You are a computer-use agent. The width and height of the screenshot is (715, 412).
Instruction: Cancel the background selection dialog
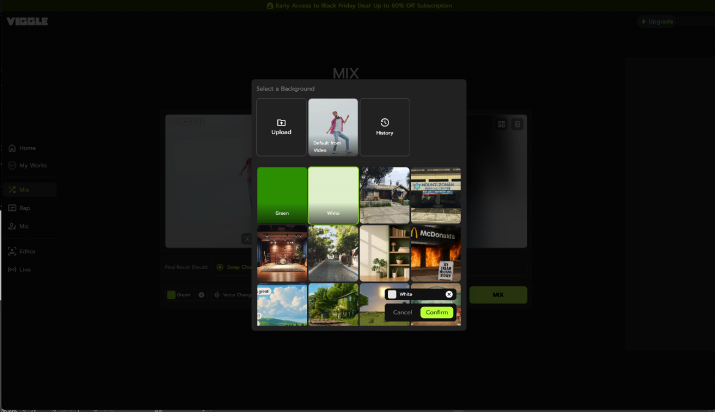402,312
